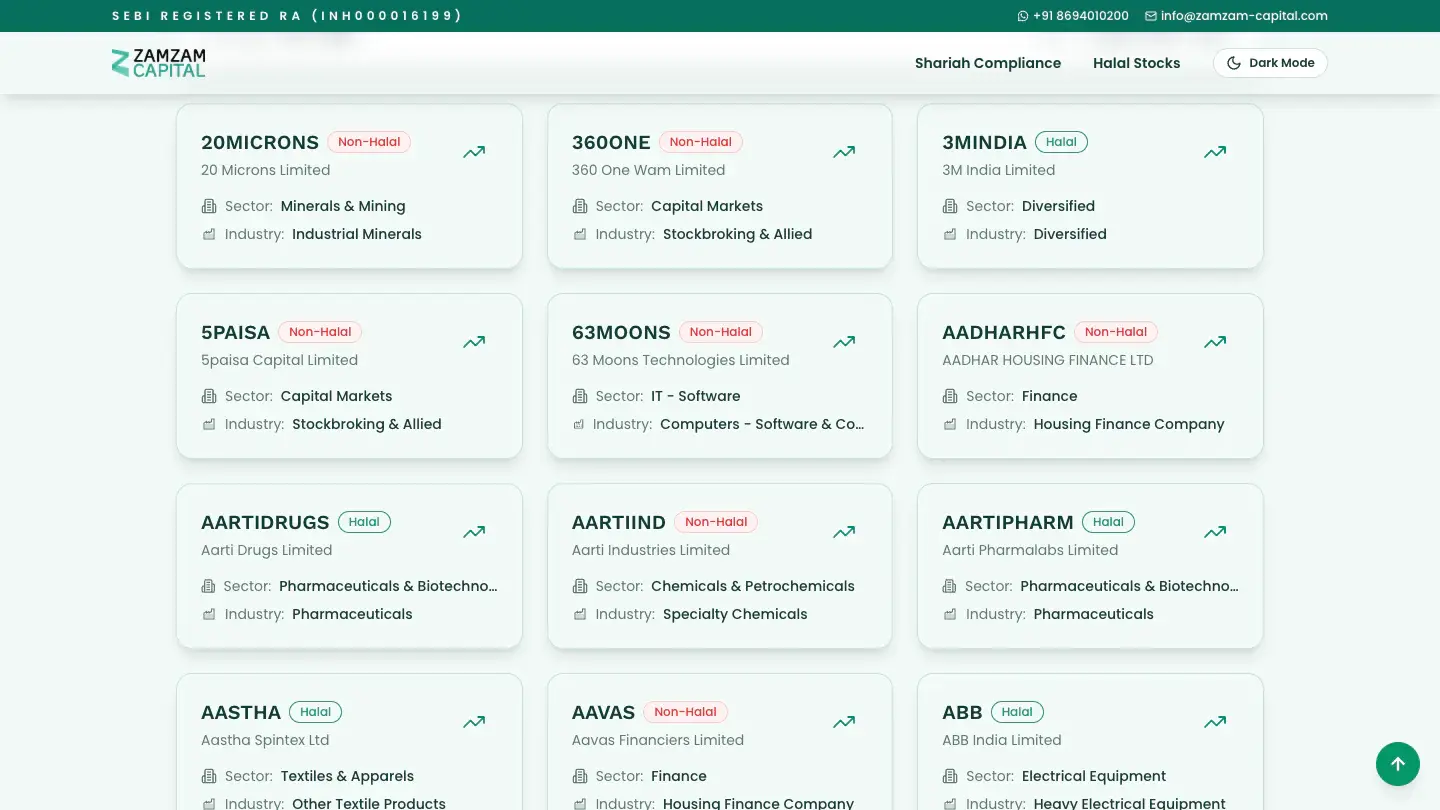Click the industry icon on AARTIPHARM card
The width and height of the screenshot is (1440, 810).
(x=950, y=614)
